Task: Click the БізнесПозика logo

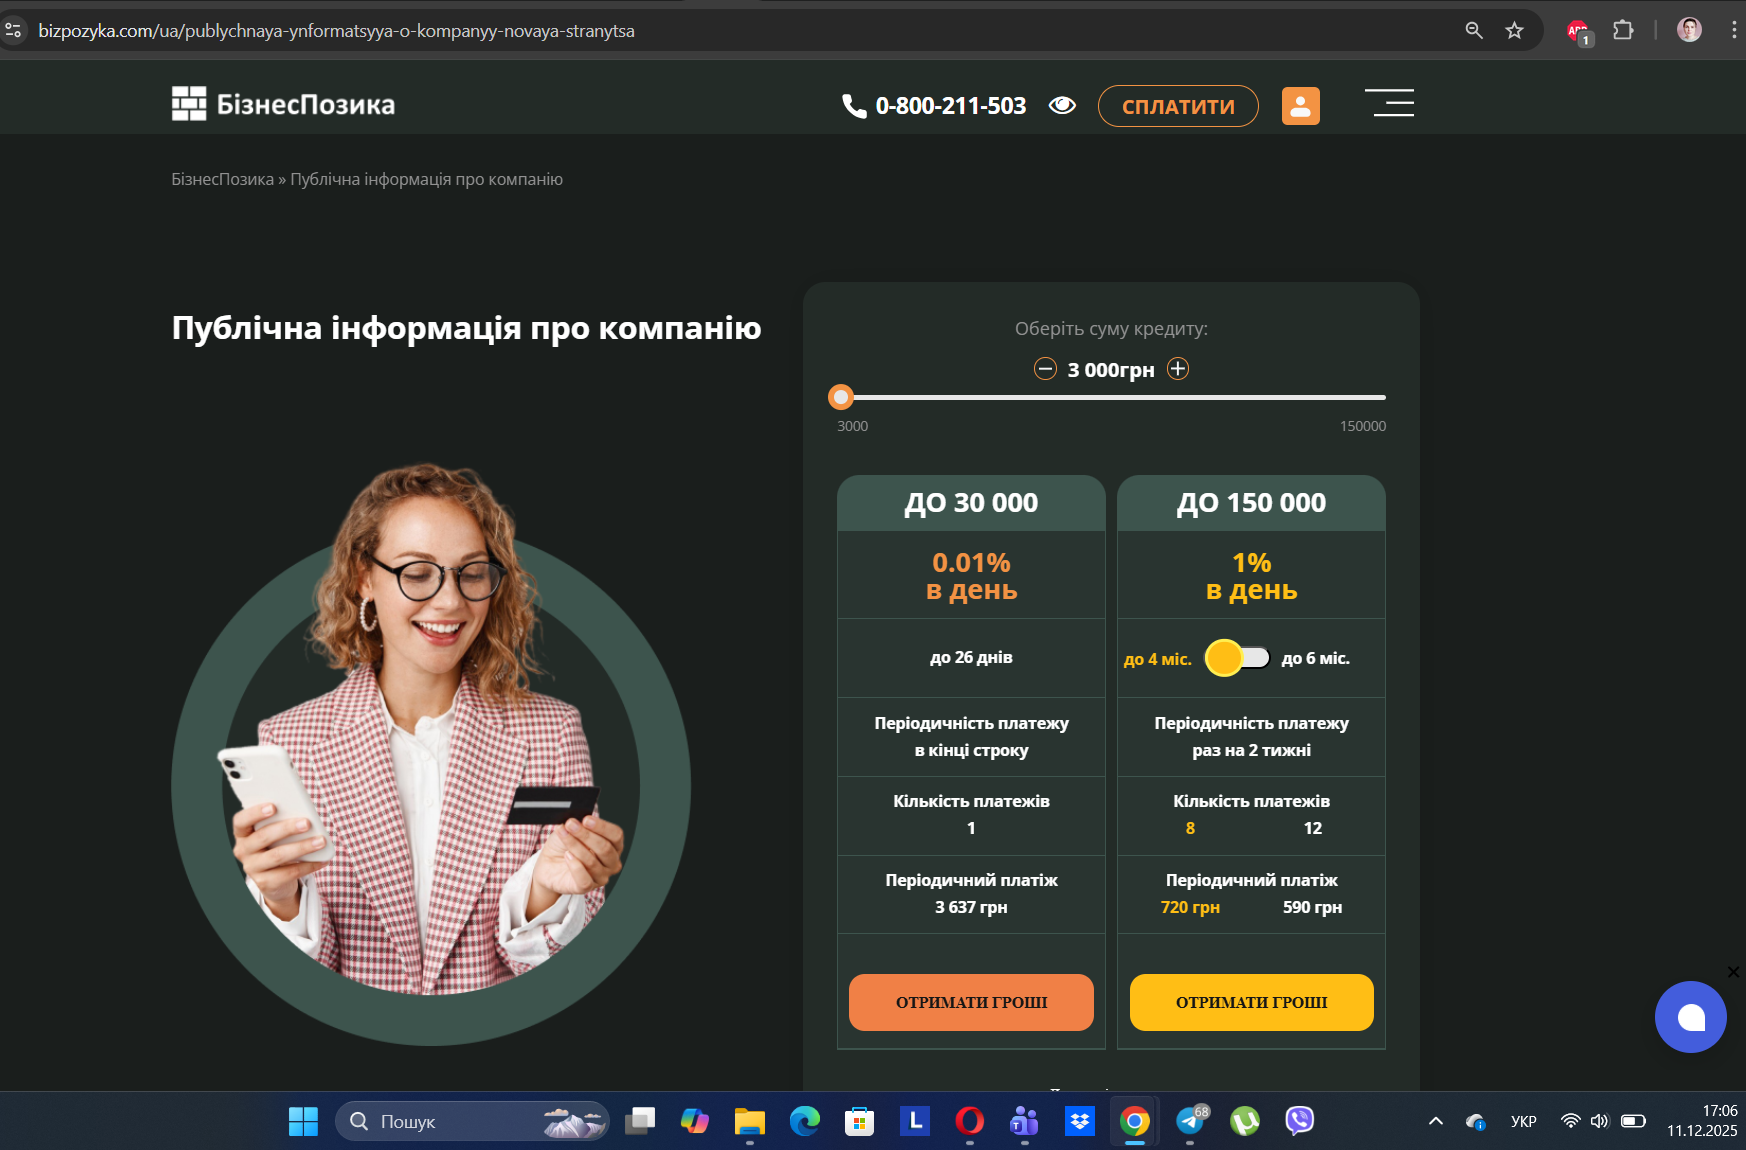Action: pyautogui.click(x=283, y=104)
